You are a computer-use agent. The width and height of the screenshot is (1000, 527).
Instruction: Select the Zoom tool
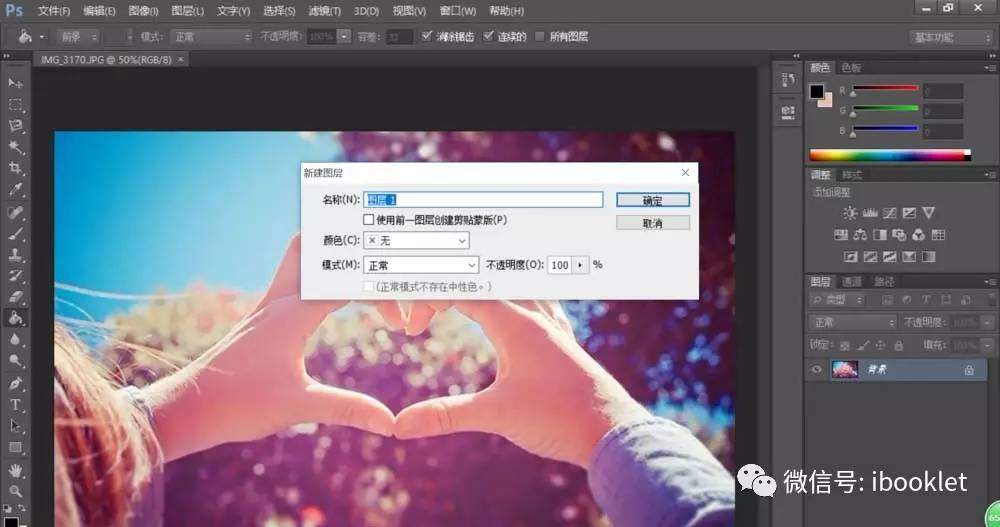click(15, 491)
